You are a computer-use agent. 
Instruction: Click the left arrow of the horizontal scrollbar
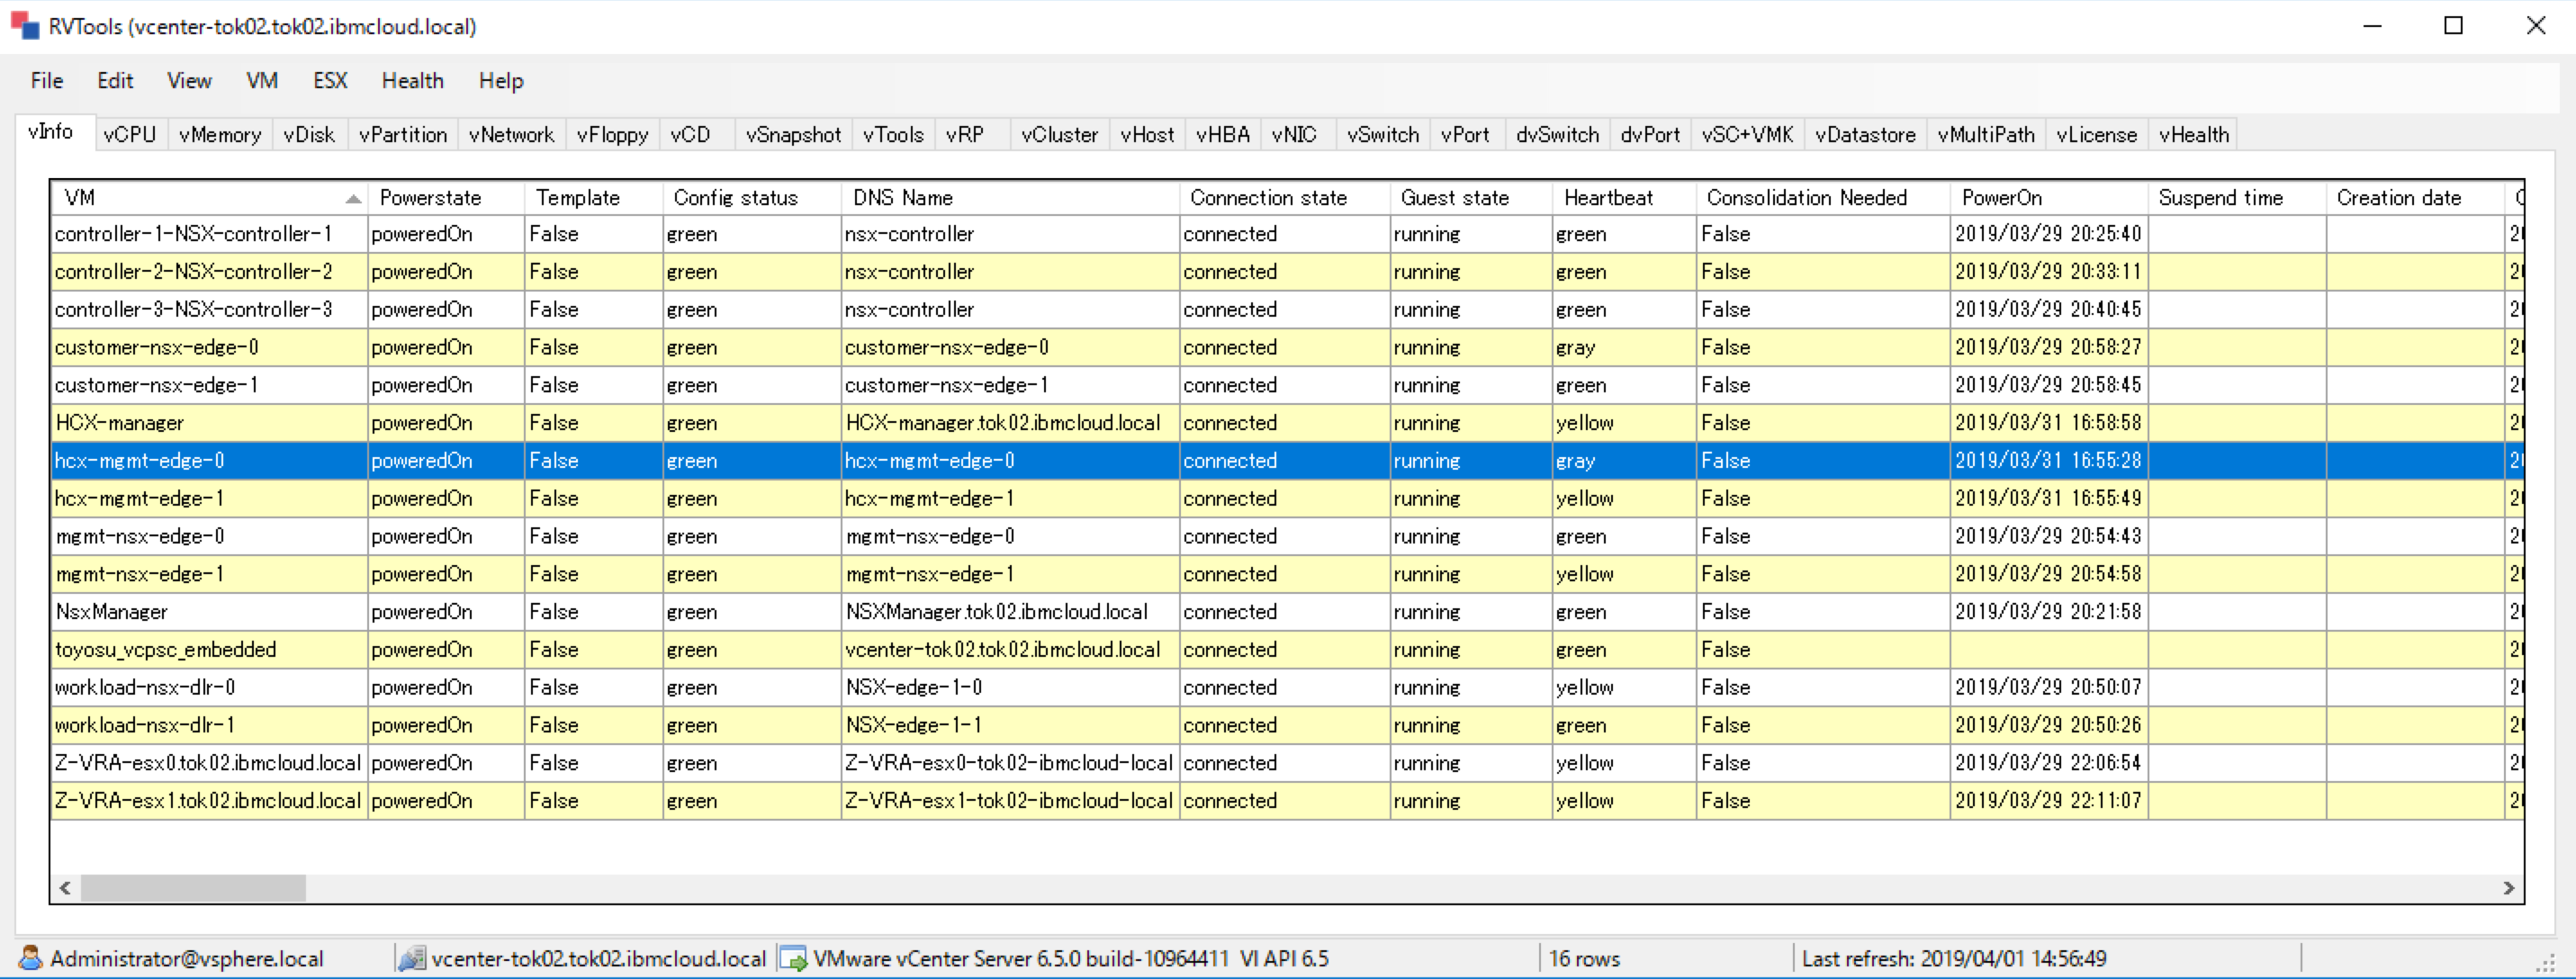pyautogui.click(x=63, y=886)
